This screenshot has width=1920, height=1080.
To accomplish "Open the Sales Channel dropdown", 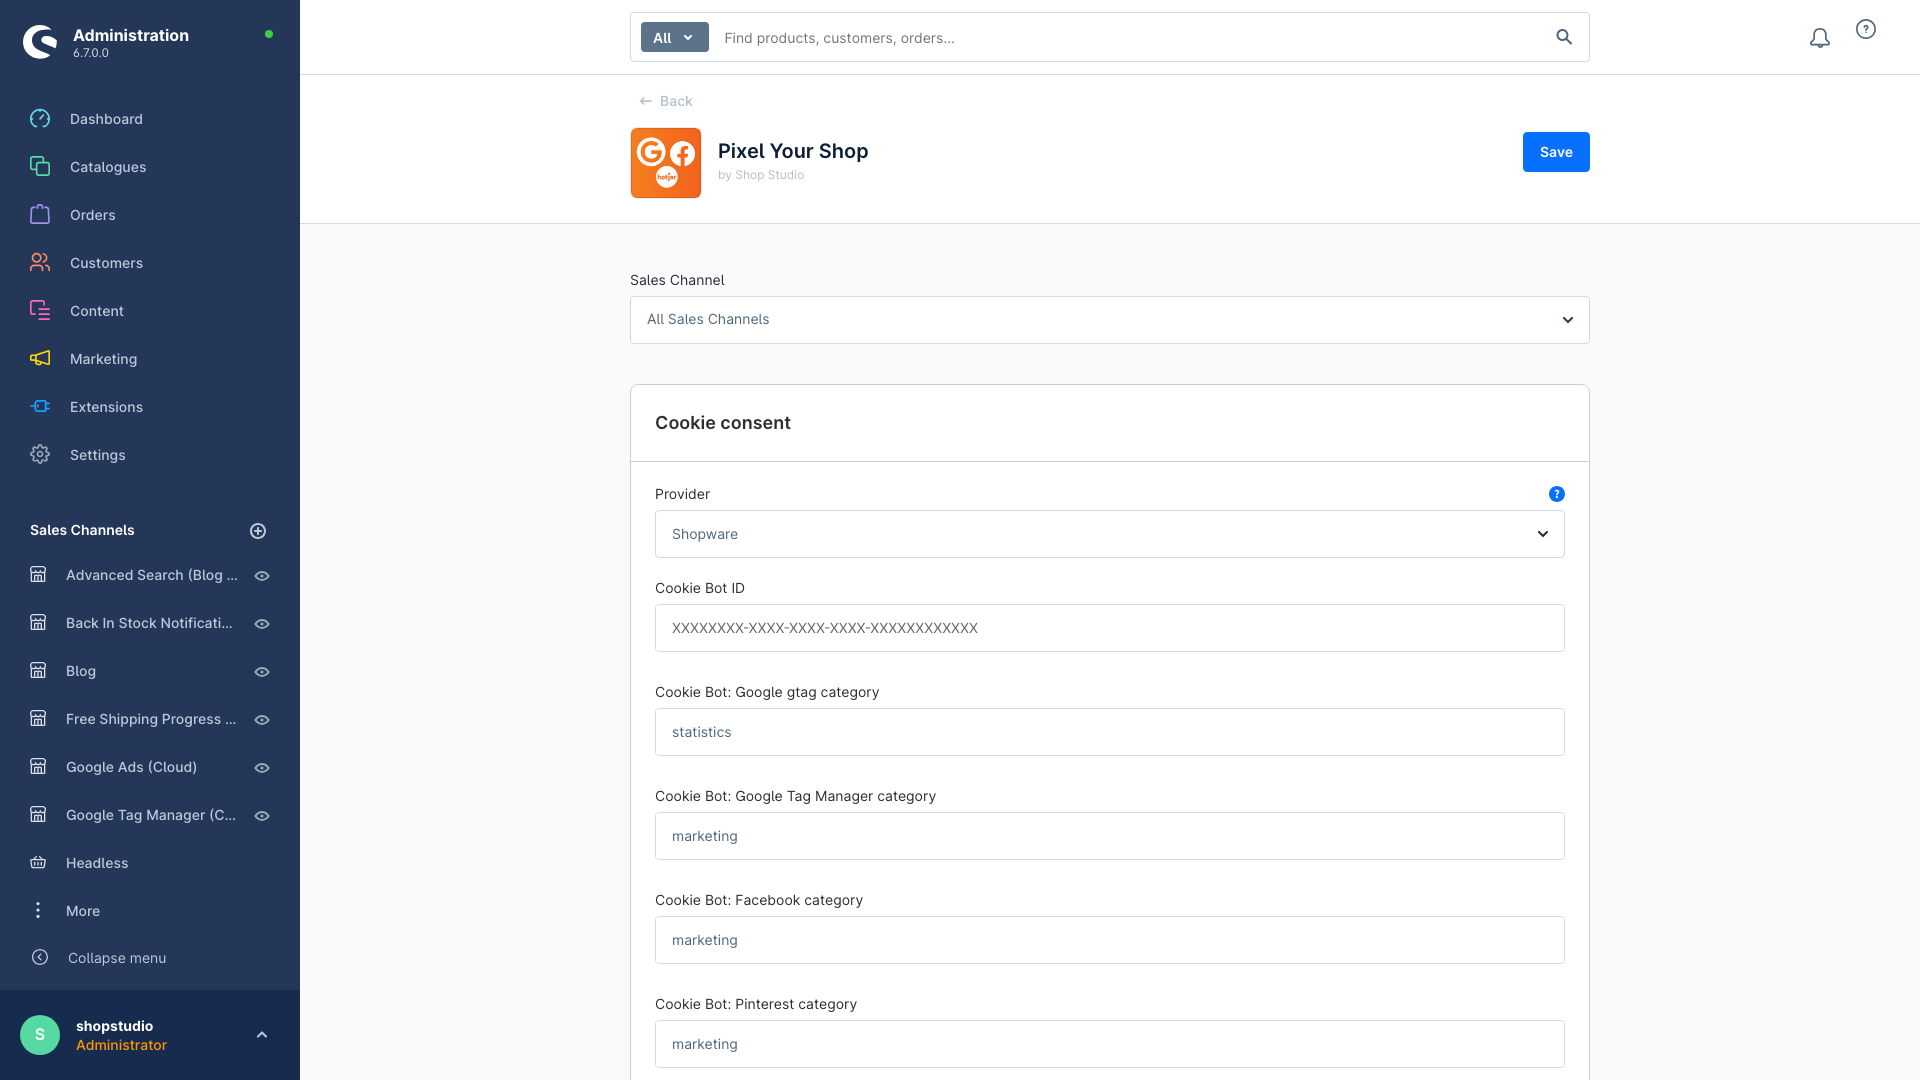I will [1110, 320].
